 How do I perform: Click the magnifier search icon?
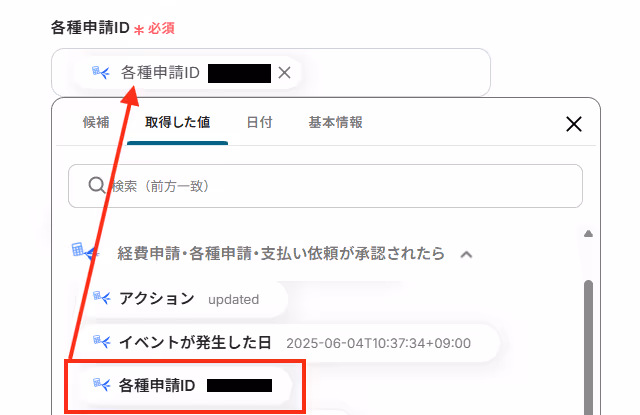point(96,185)
